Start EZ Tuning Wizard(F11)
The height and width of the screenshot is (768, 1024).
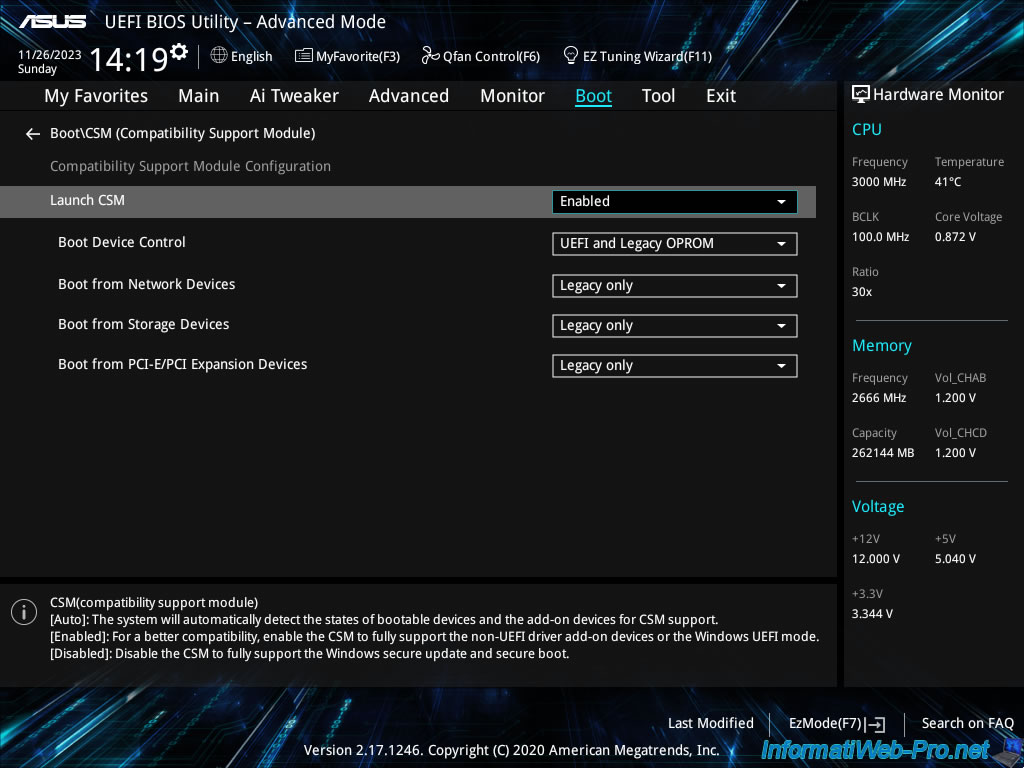click(x=647, y=56)
